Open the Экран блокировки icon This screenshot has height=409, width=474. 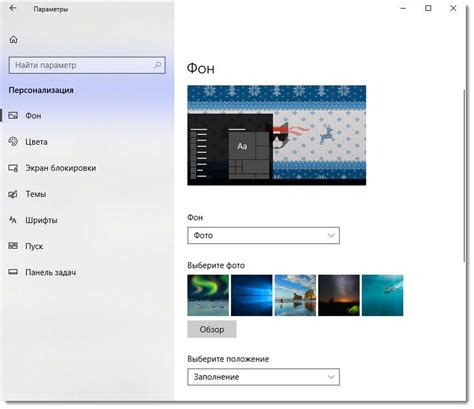point(13,168)
